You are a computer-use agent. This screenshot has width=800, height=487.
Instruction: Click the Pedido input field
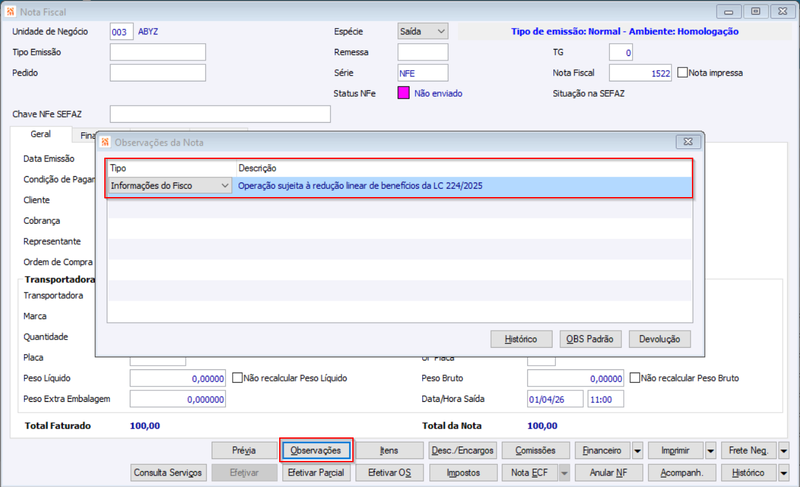158,73
